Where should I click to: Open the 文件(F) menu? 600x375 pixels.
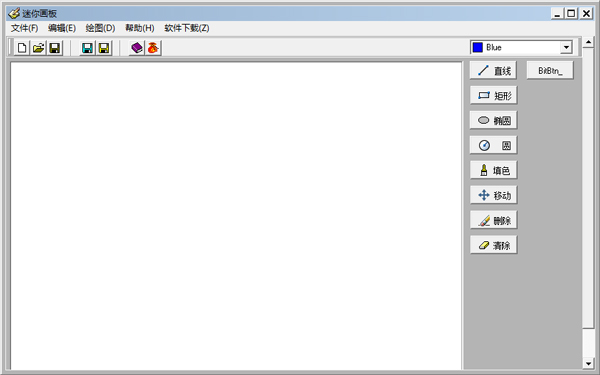pos(24,28)
